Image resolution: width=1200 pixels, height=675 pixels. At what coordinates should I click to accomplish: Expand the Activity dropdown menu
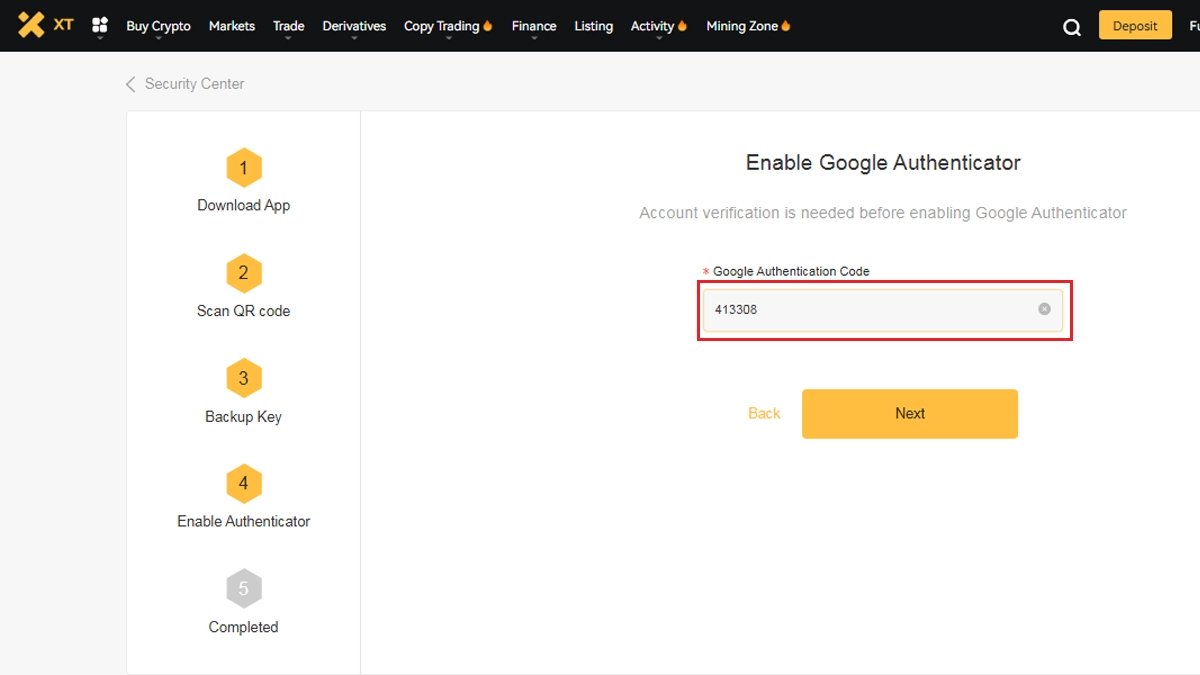click(659, 26)
